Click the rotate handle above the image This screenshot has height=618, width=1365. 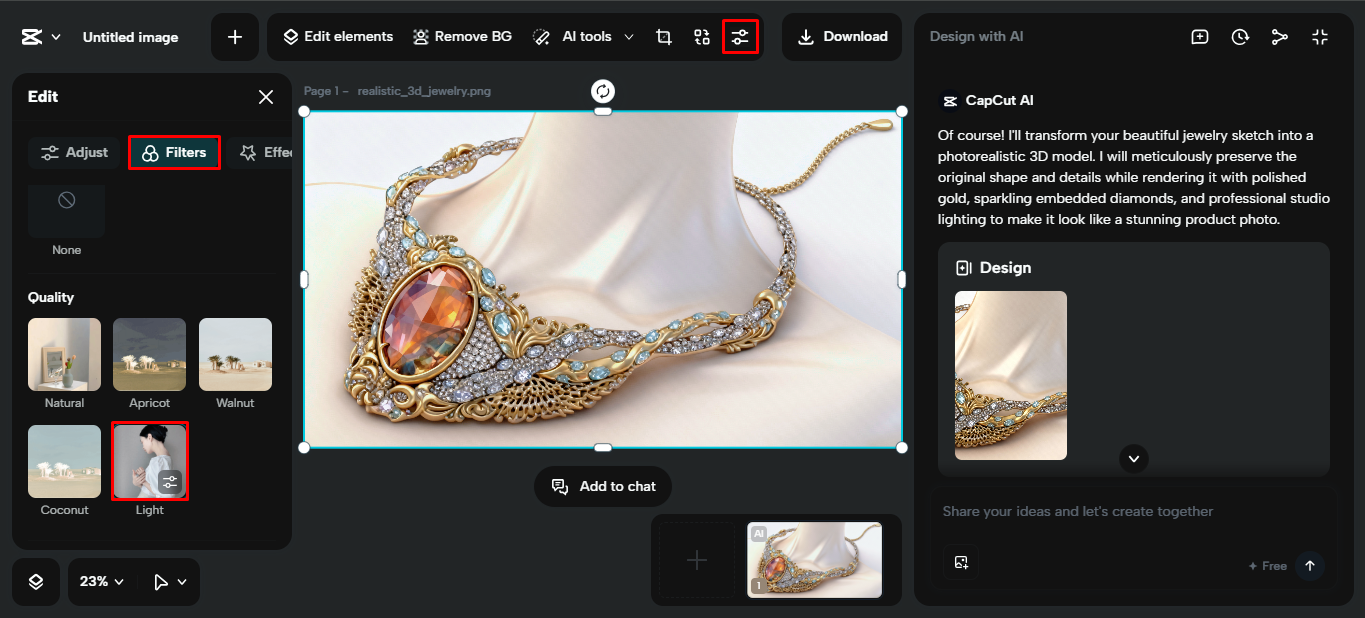click(x=603, y=92)
